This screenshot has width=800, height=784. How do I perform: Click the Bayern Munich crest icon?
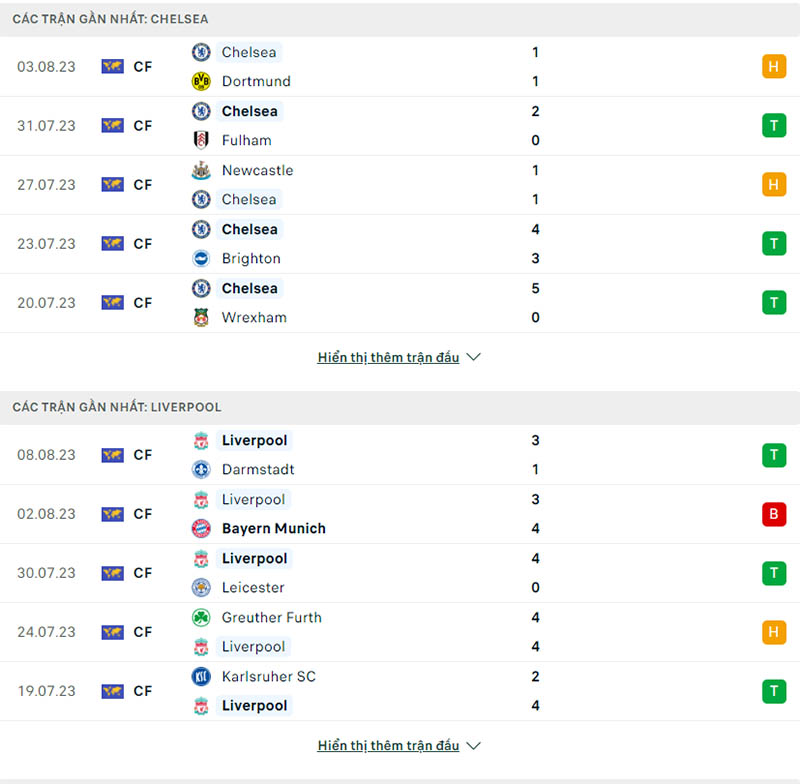point(201,528)
